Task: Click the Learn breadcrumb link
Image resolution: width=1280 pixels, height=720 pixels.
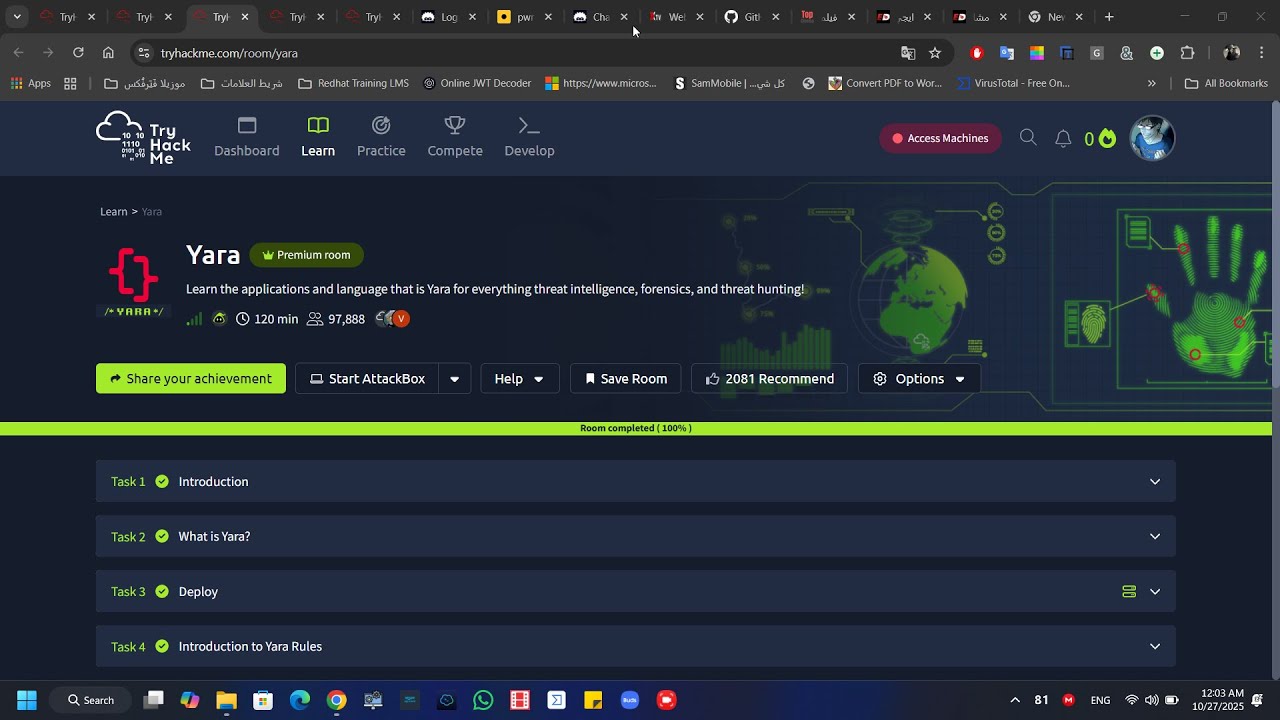Action: pyautogui.click(x=114, y=212)
